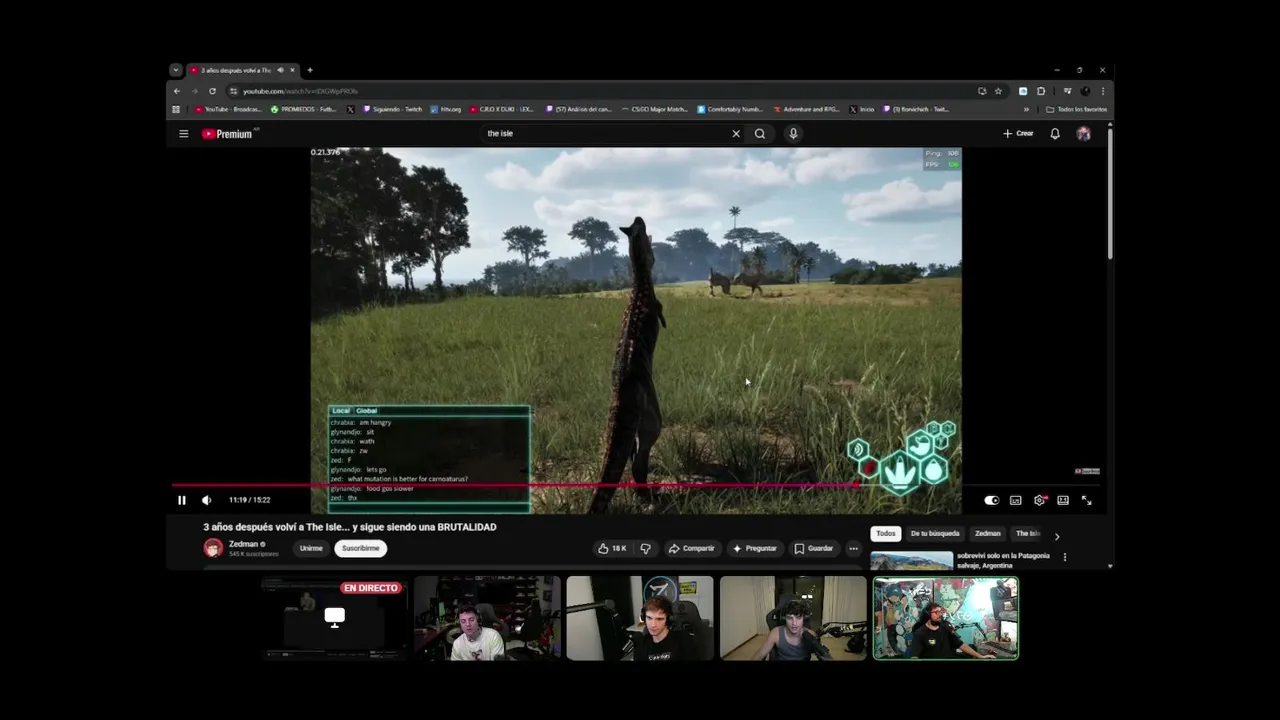1280x720 pixels.
Task: Mute the tab via its speaker icon
Action: [x=280, y=70]
